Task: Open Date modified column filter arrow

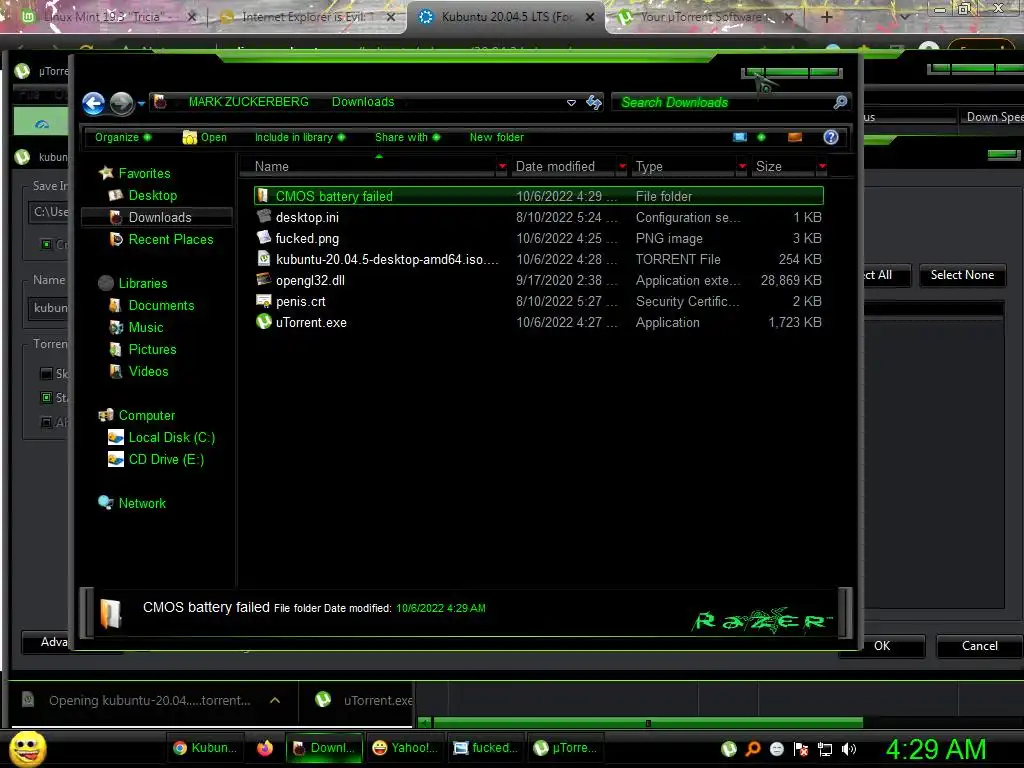Action: click(x=622, y=167)
